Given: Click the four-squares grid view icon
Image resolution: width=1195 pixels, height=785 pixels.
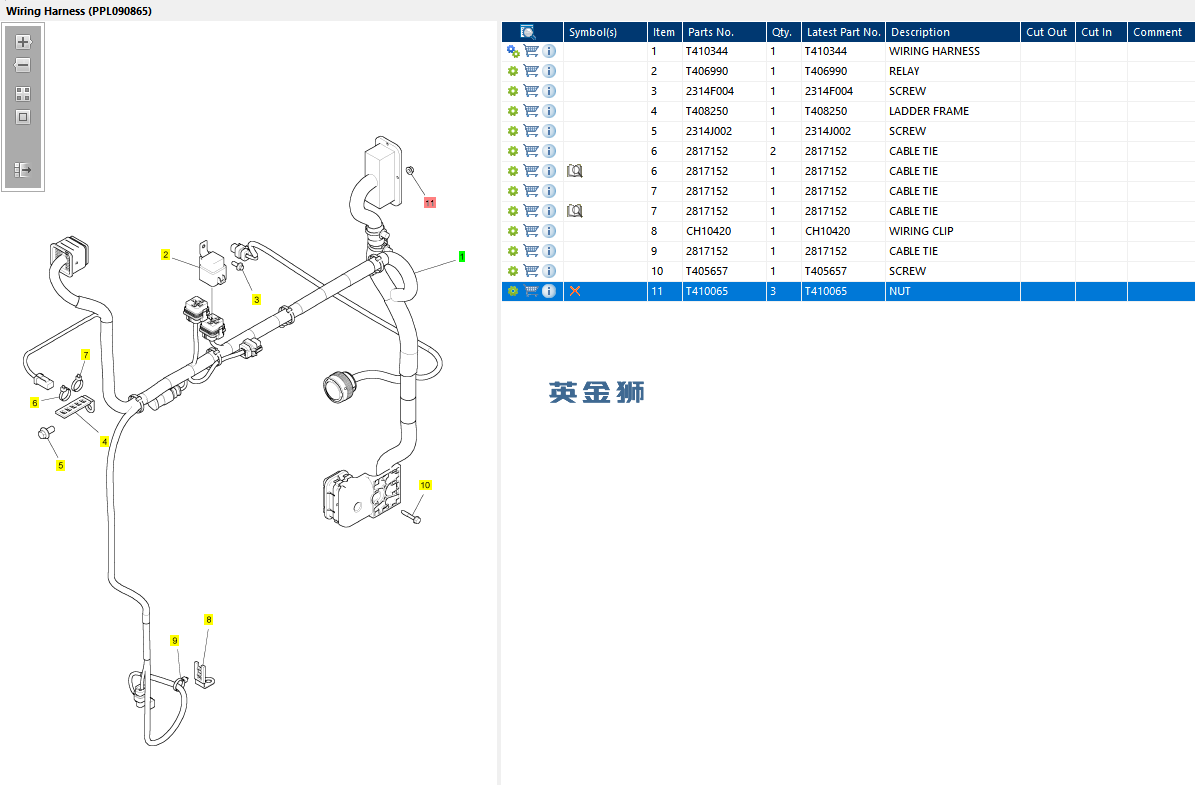Looking at the screenshot, I should pos(23,94).
